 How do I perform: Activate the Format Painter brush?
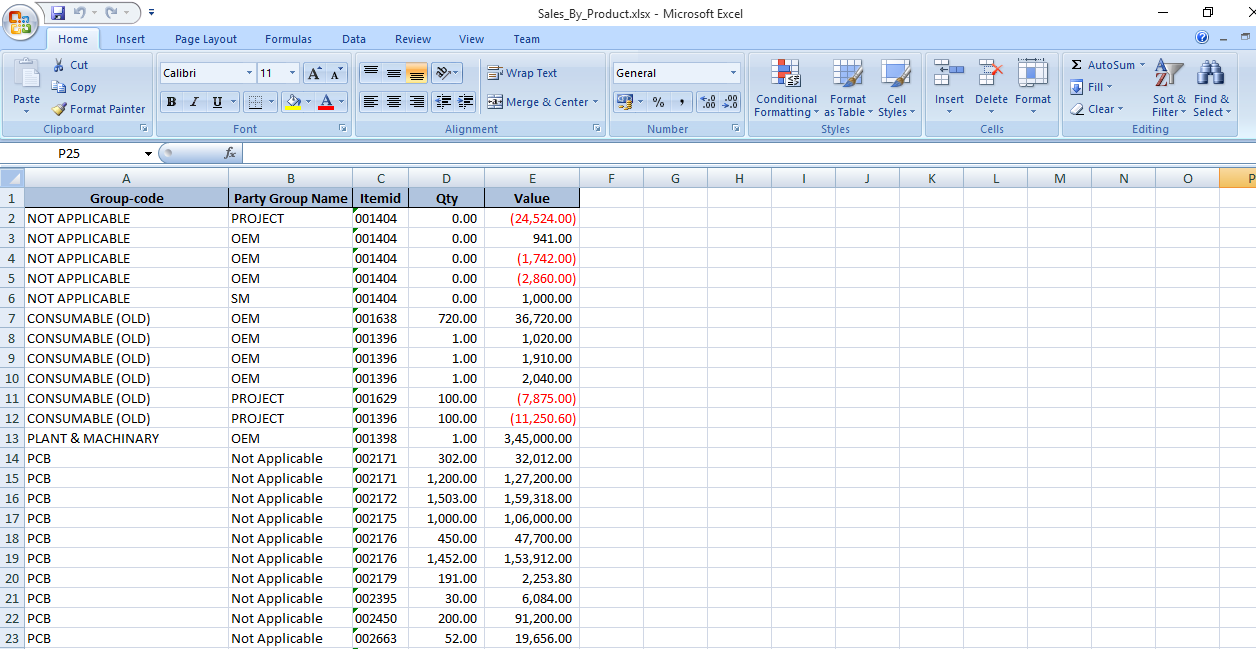click(59, 109)
